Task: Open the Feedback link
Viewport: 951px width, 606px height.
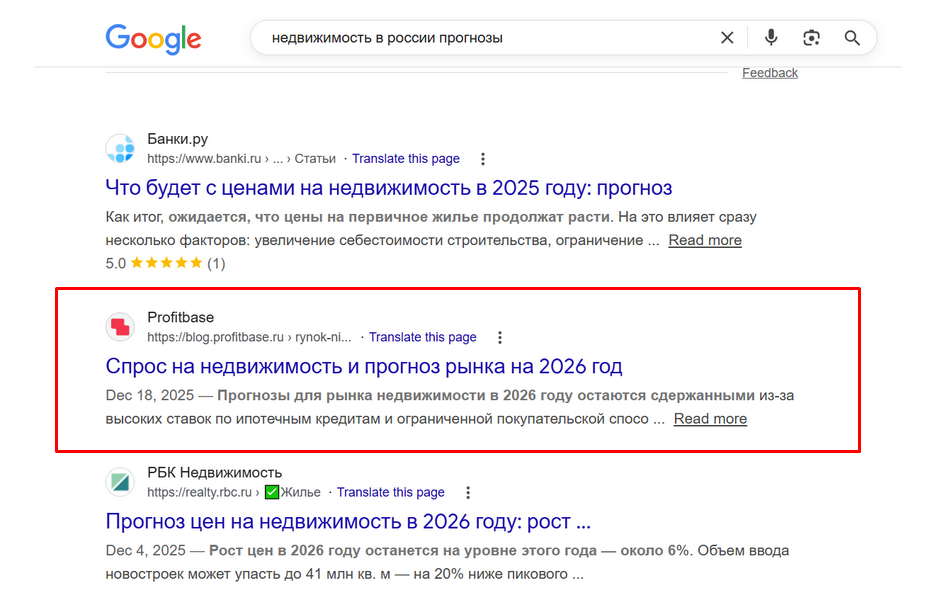Action: [770, 73]
